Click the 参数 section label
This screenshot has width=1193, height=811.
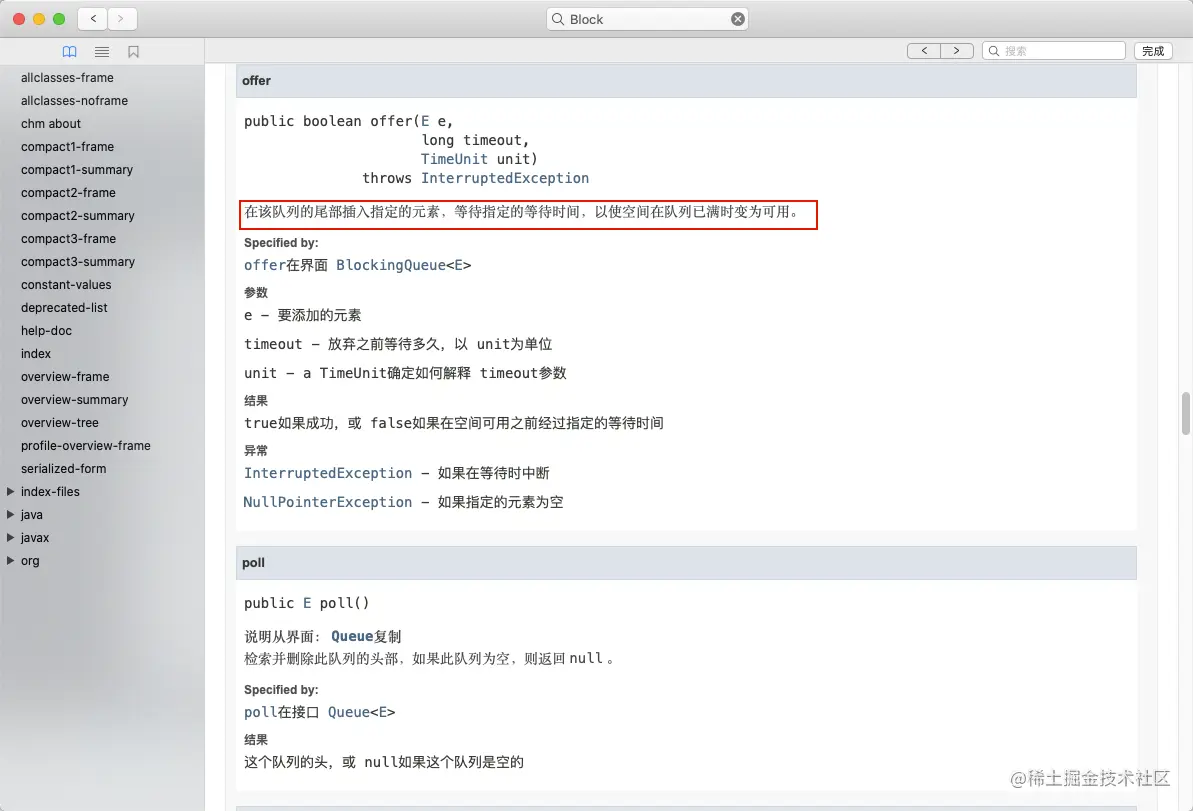click(256, 293)
